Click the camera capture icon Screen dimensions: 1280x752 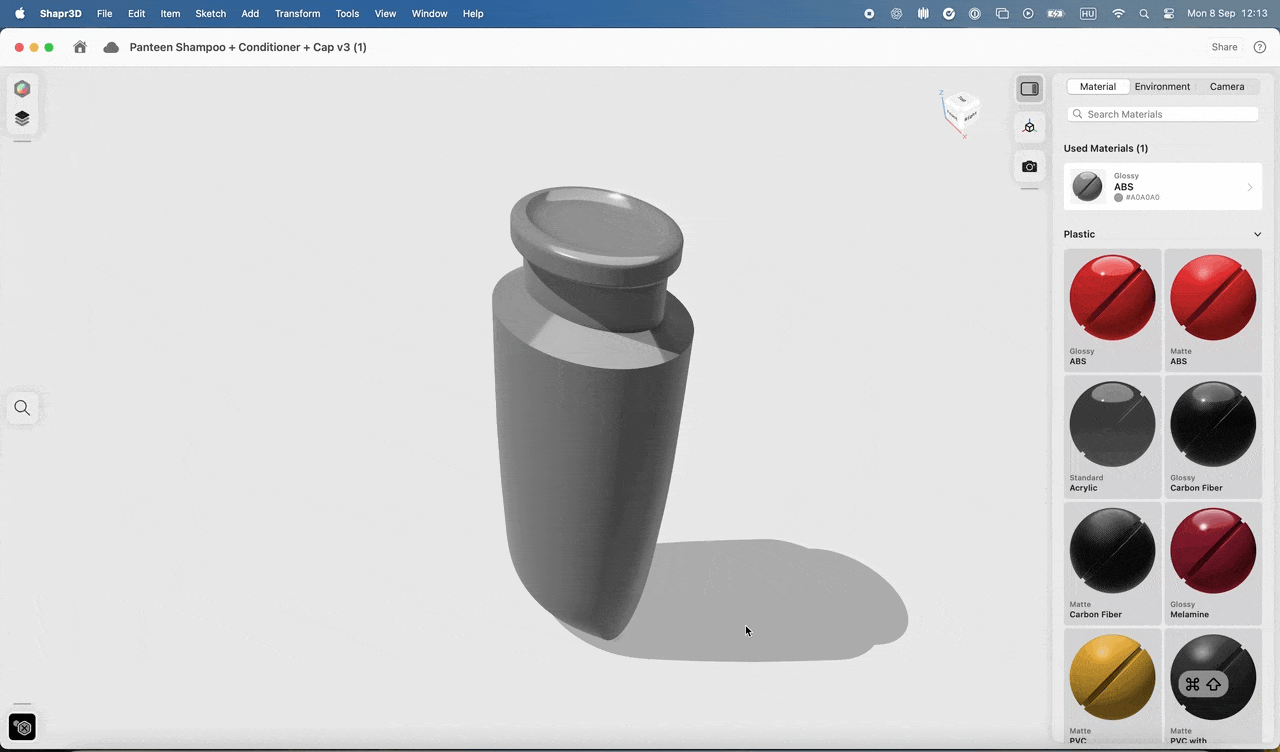[x=1029, y=166]
